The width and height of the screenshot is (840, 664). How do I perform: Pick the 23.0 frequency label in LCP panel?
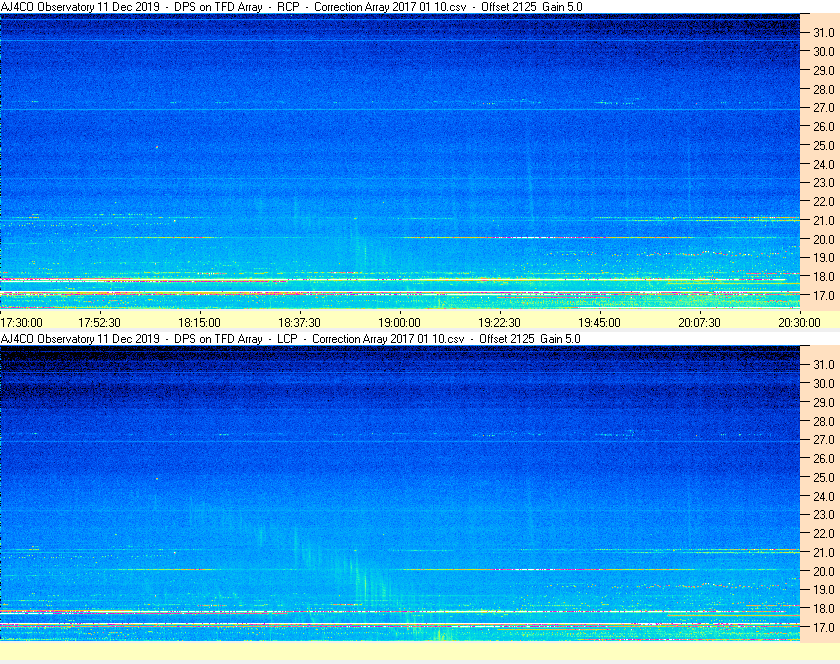click(x=824, y=514)
